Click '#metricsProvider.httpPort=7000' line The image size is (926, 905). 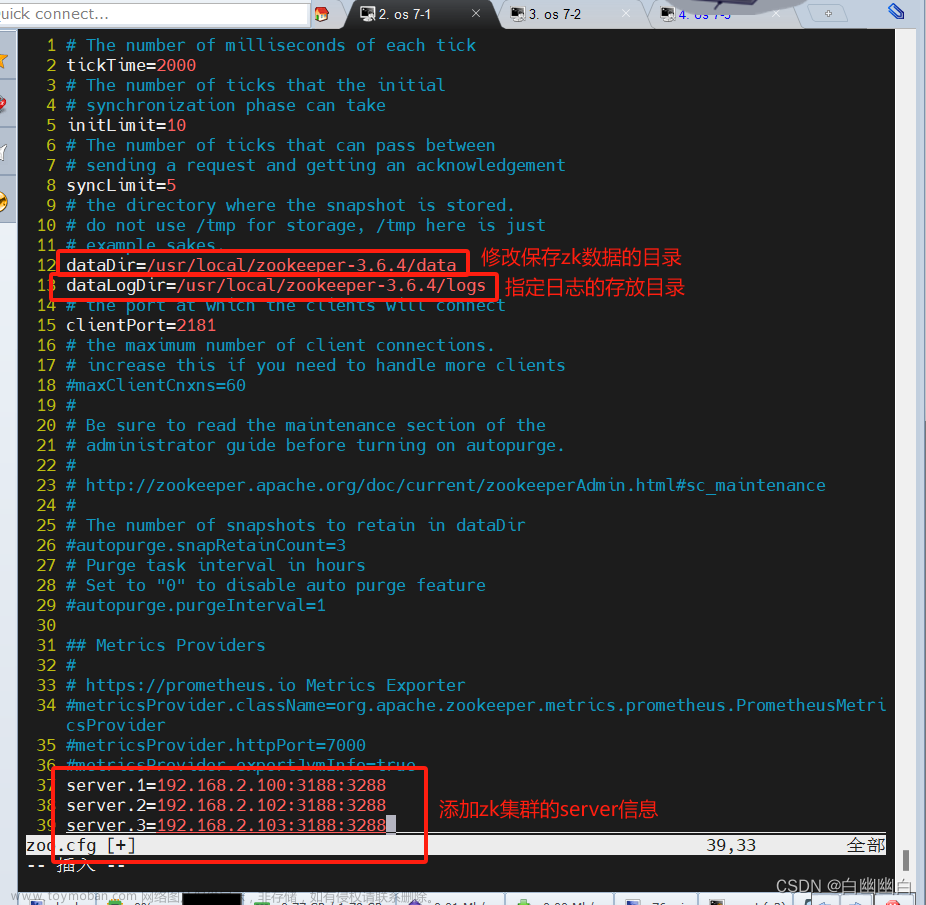click(216, 746)
